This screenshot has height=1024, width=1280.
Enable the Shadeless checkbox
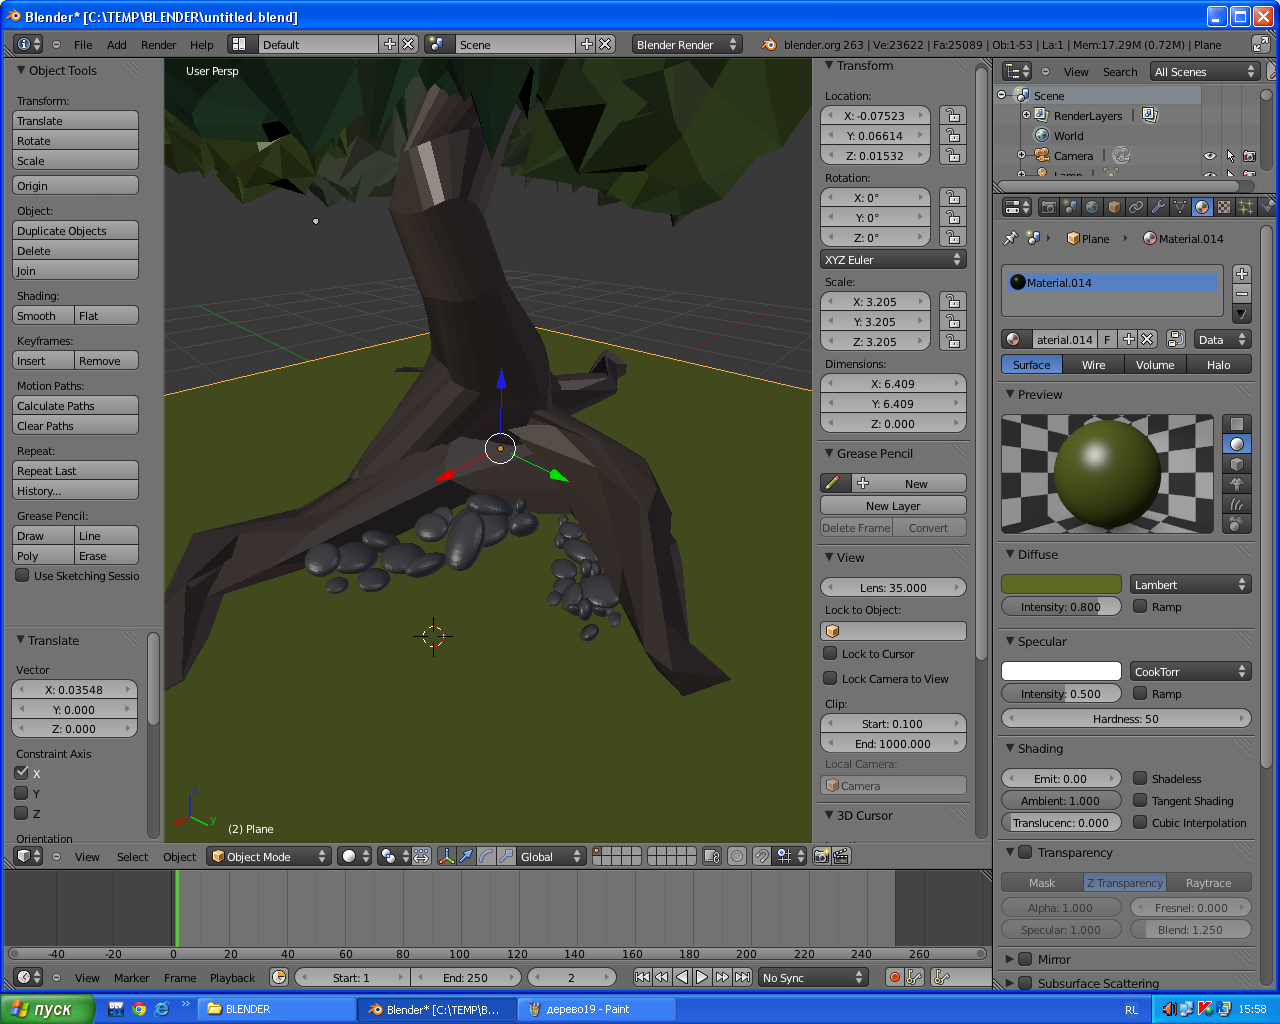1140,778
